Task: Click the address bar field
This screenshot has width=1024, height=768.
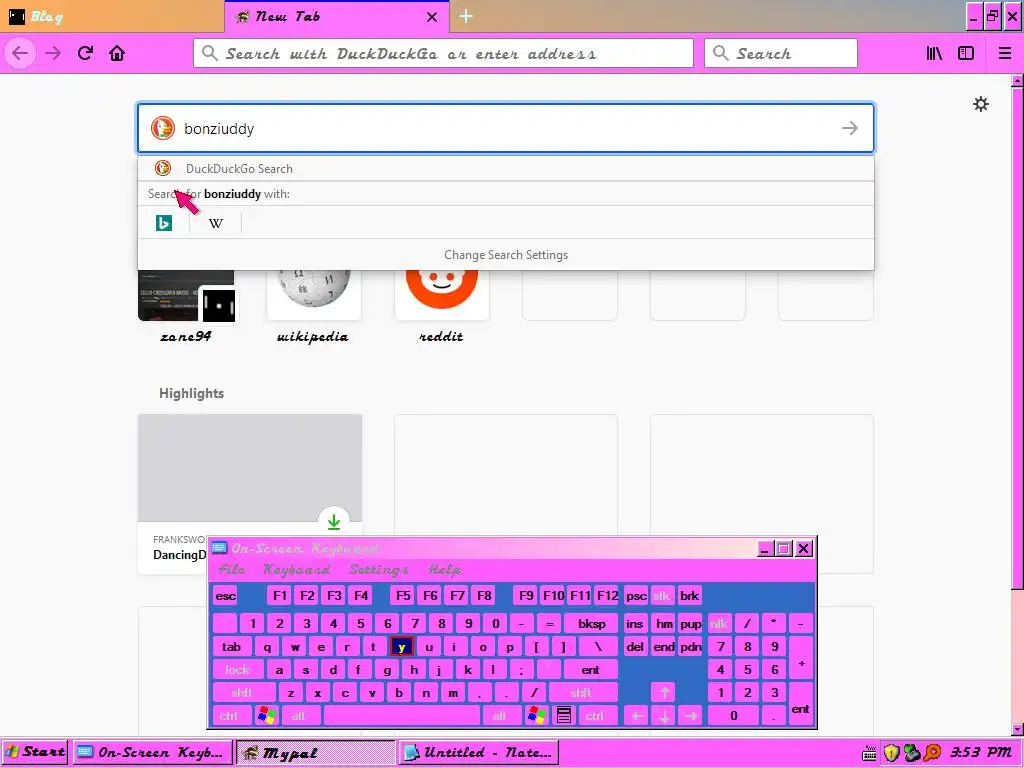Action: click(443, 53)
